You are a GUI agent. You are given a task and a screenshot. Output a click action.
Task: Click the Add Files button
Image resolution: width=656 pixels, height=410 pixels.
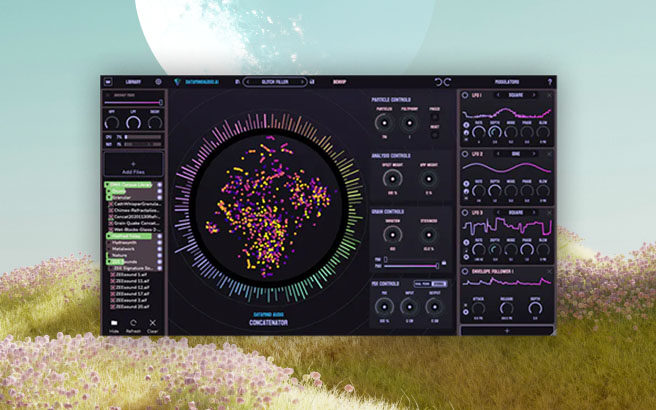(133, 164)
